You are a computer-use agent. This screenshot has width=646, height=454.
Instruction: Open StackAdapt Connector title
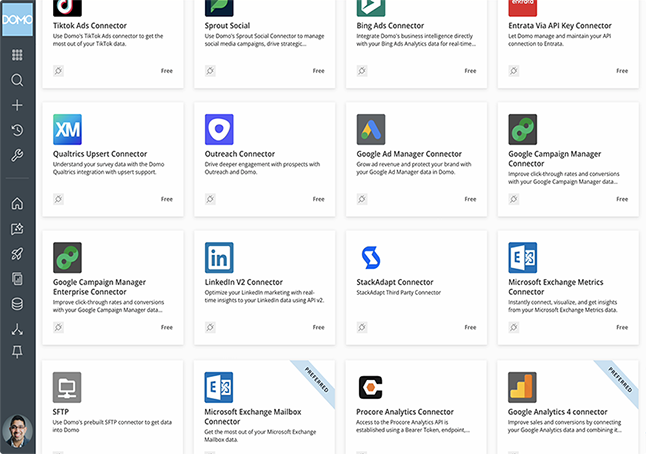(395, 282)
